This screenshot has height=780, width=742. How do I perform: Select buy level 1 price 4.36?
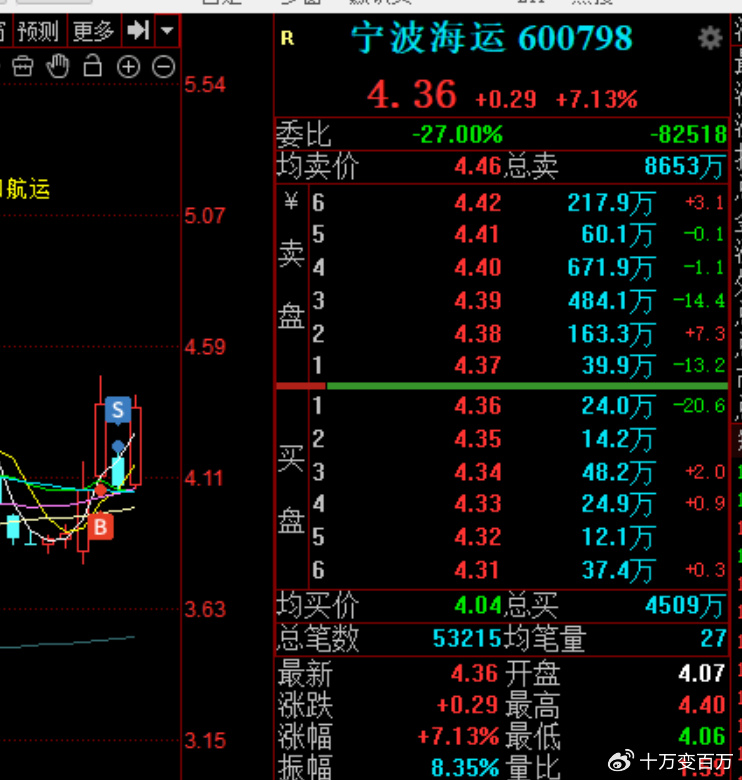[x=477, y=407]
